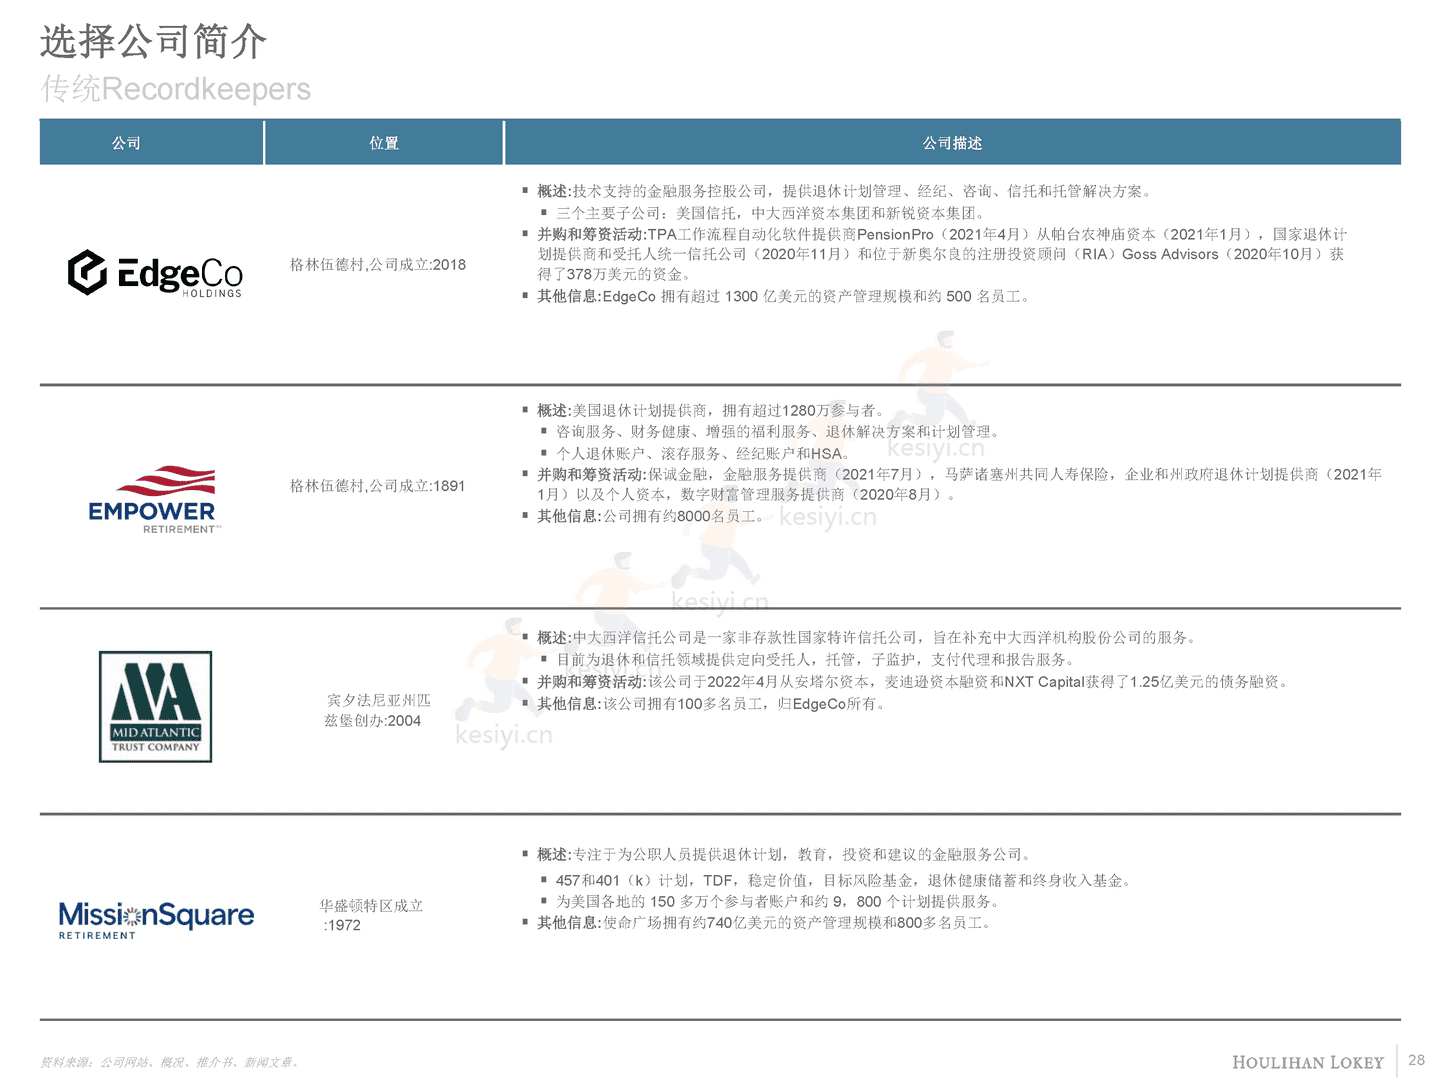Select the 公司描述 column header

pos(952,143)
